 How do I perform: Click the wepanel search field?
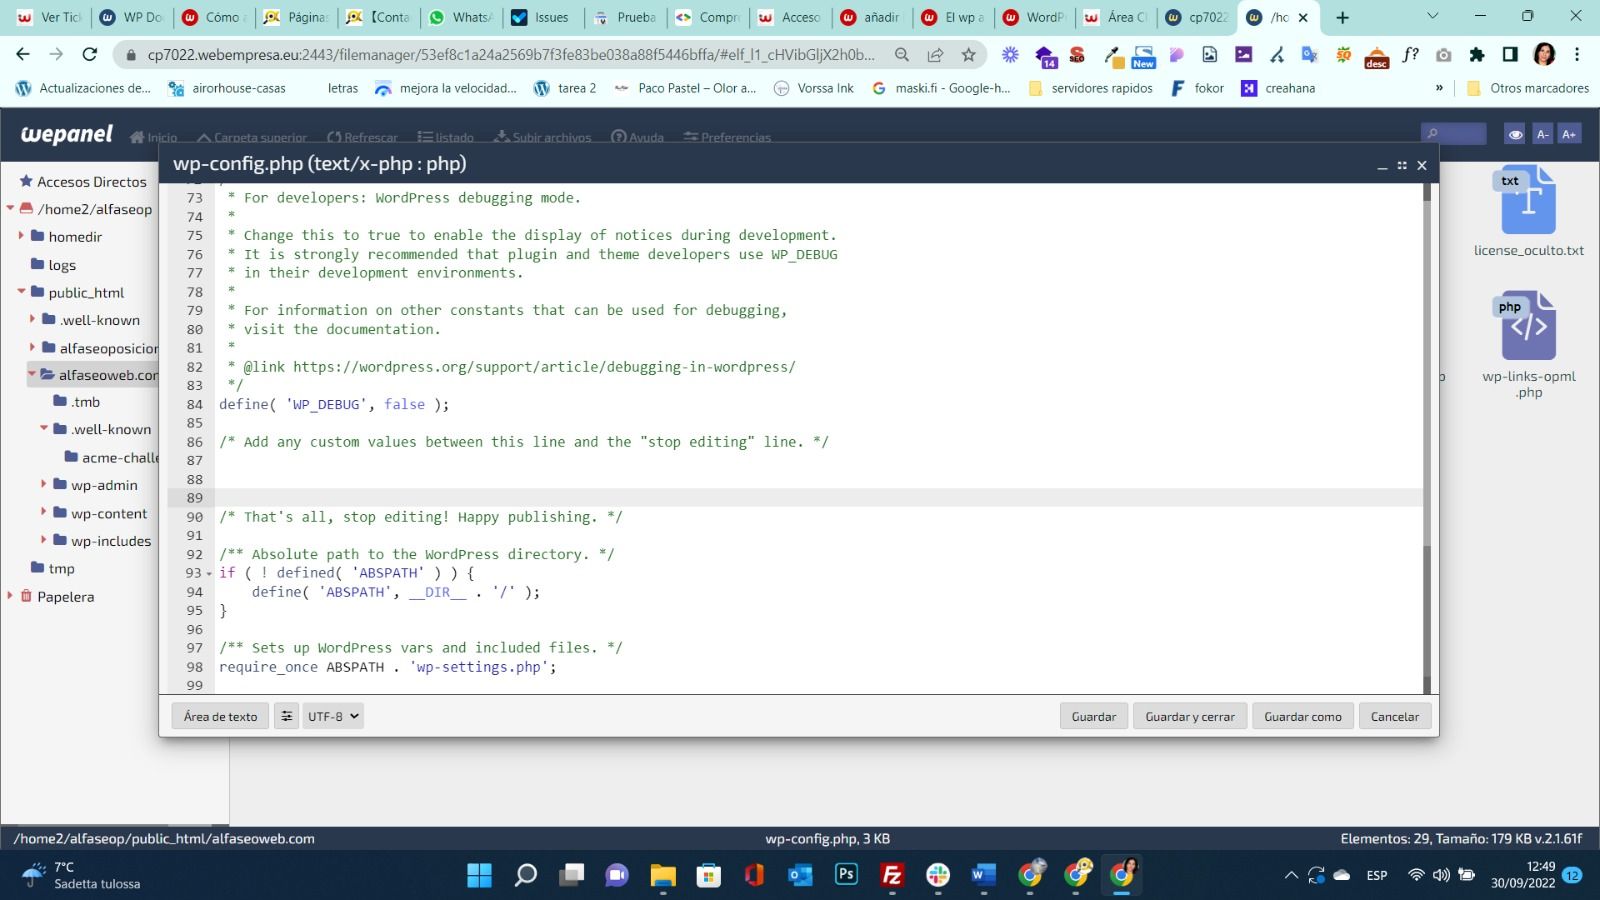point(1454,134)
